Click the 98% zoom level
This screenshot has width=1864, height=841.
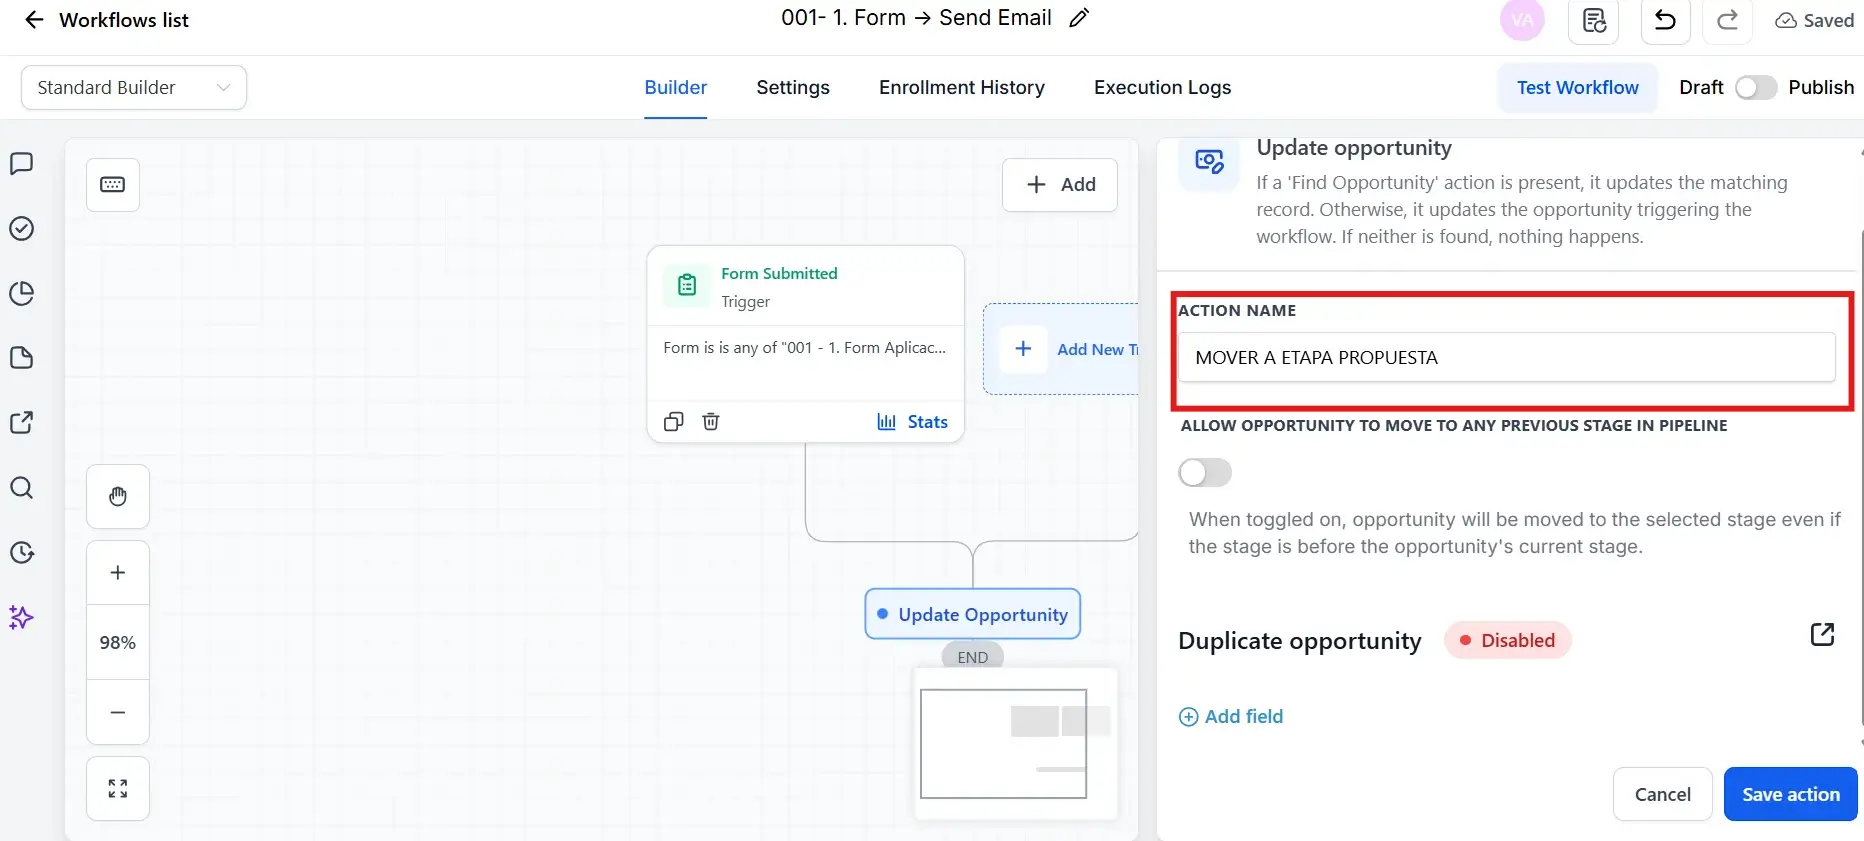[x=118, y=643]
